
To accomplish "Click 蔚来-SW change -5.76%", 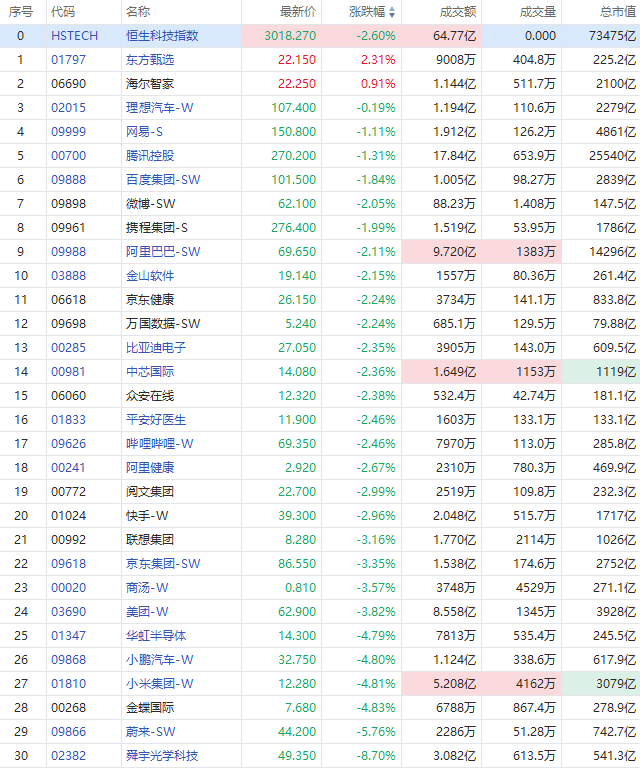I will (x=376, y=732).
